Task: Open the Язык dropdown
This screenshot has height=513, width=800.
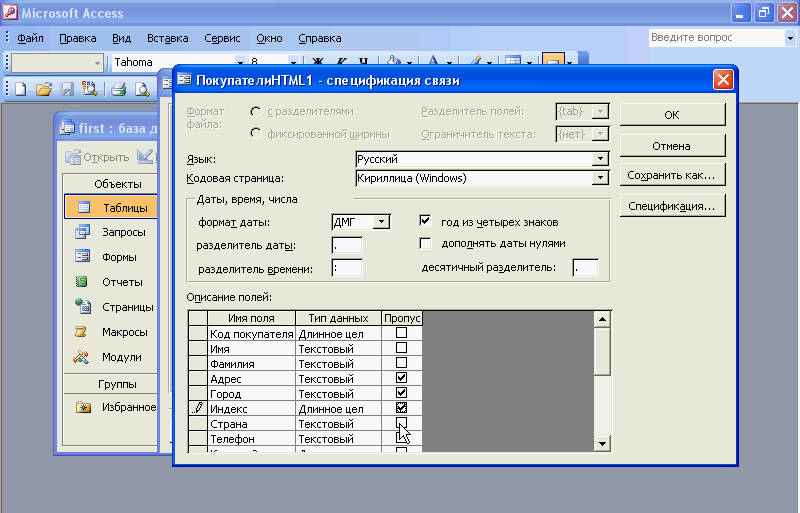Action: (601, 159)
